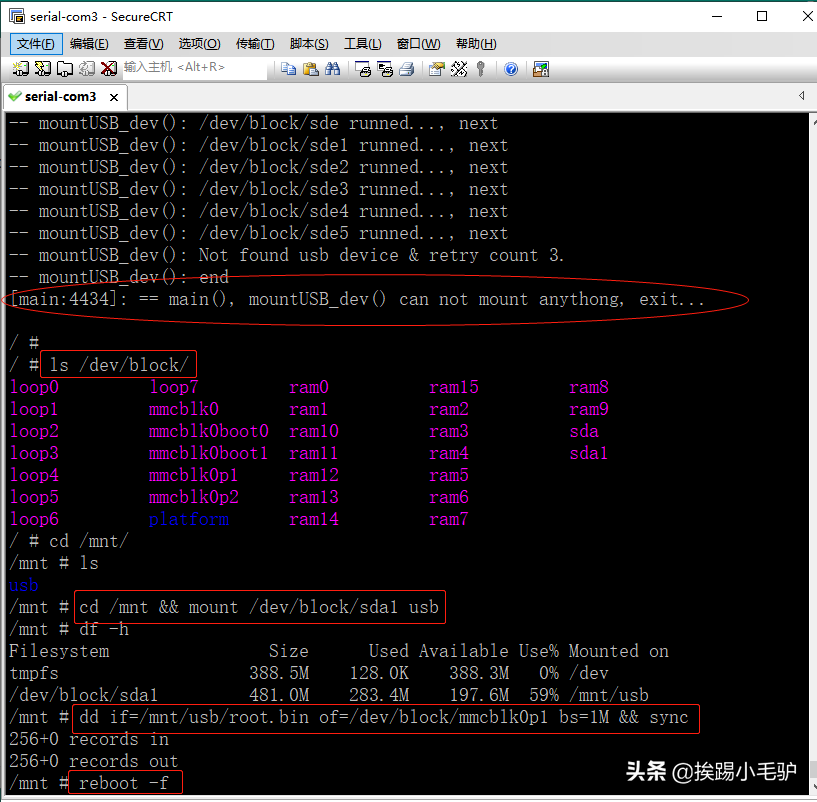The height and width of the screenshot is (802, 817).
Task: Open the 传输(T) menu
Action: pos(255,44)
